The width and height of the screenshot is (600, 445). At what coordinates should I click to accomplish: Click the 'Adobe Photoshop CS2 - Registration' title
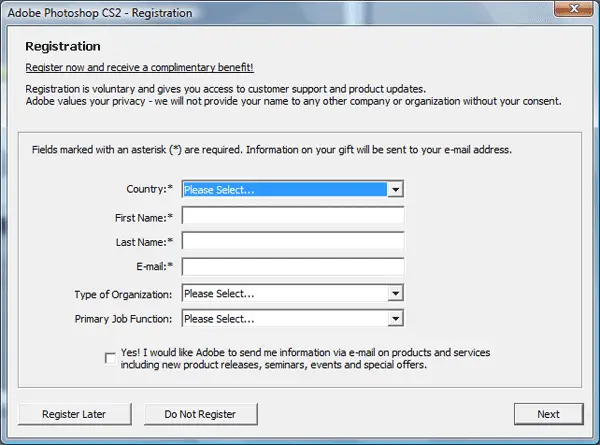coord(100,13)
